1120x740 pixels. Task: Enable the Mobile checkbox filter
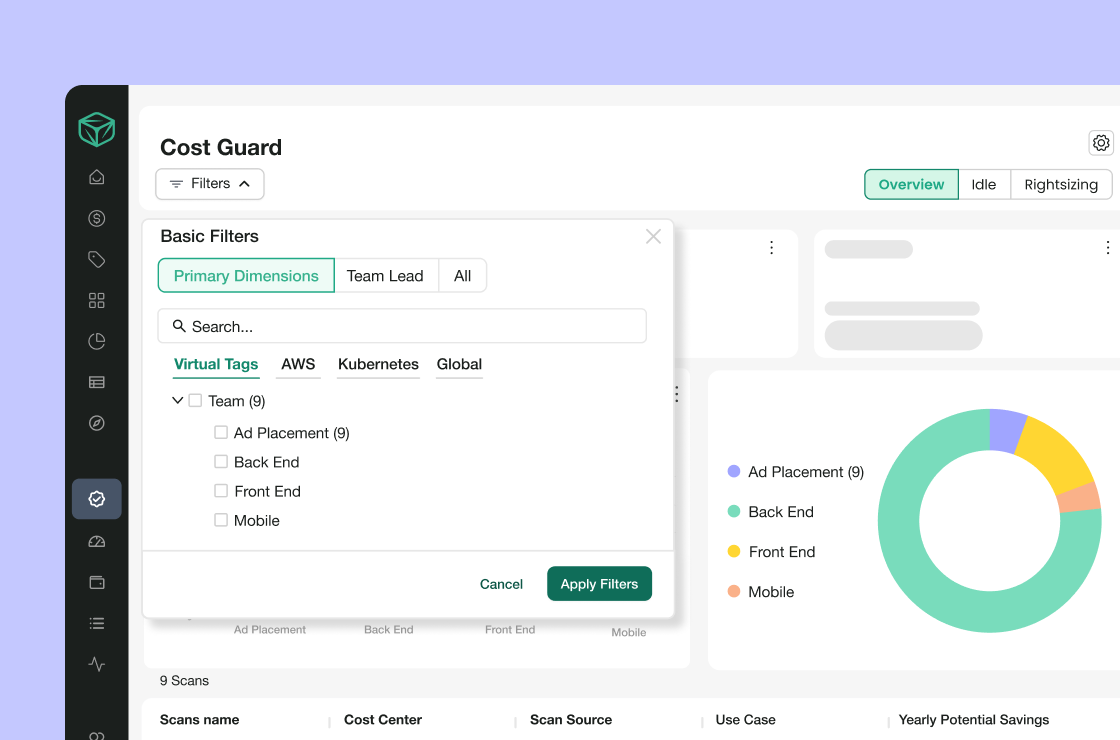[221, 520]
